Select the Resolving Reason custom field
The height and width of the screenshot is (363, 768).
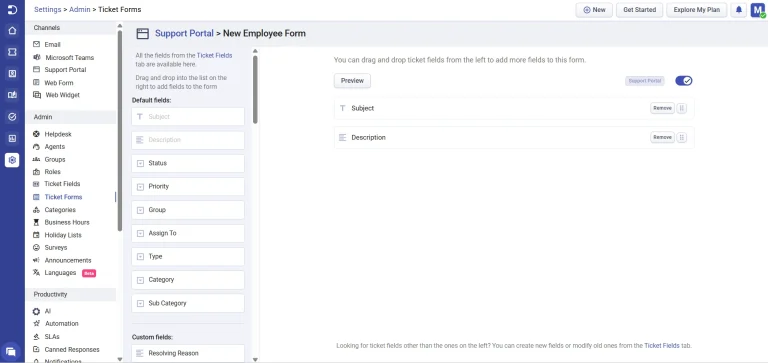coord(188,353)
